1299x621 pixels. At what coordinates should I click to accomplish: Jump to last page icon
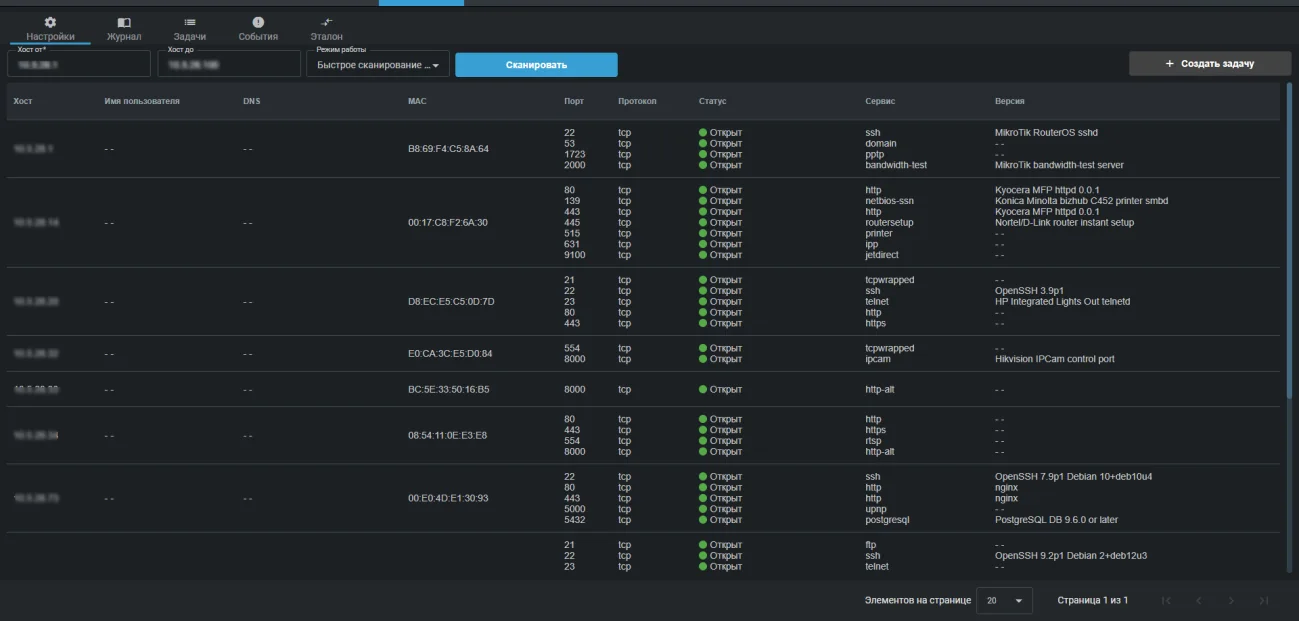coord(1264,601)
